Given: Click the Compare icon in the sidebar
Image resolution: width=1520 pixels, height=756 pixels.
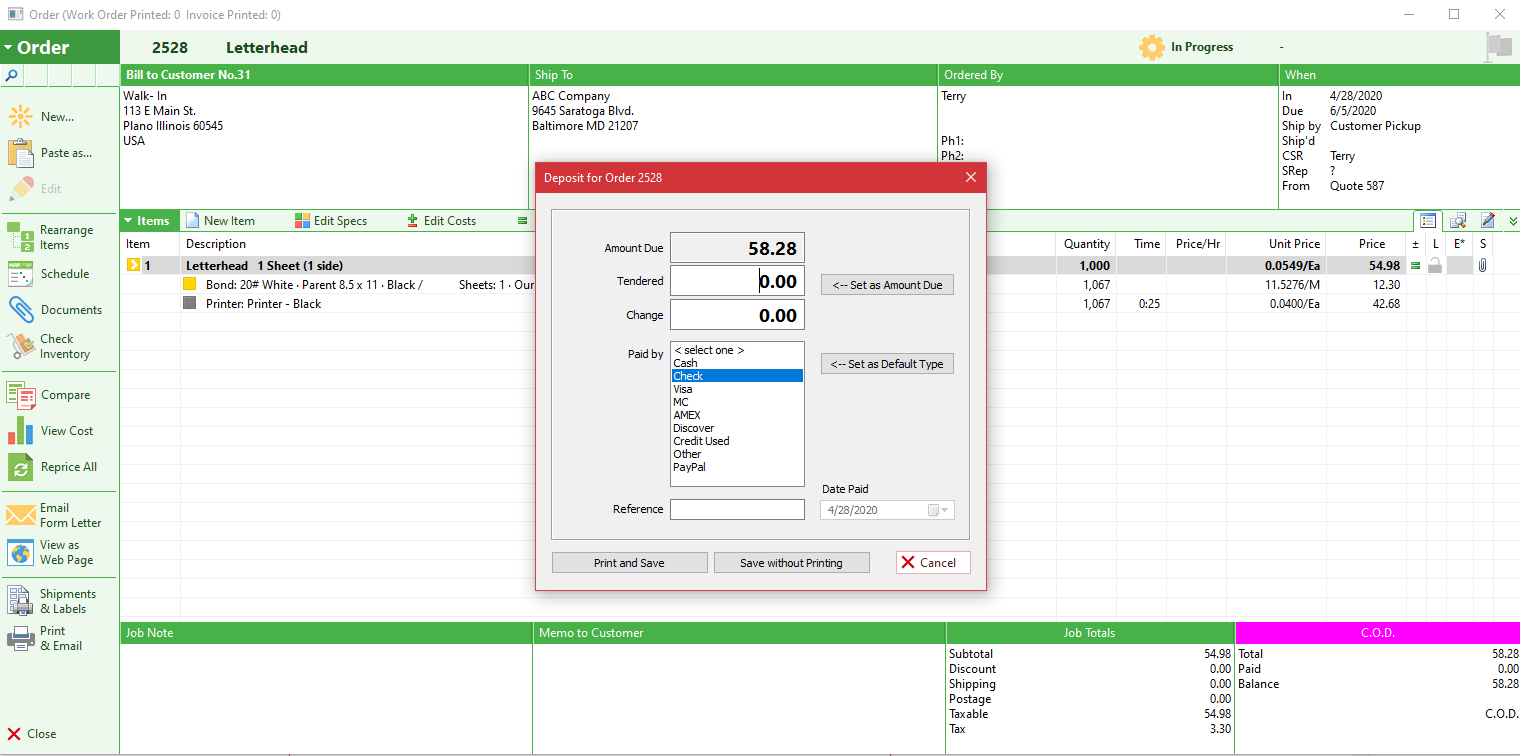Looking at the screenshot, I should click(20, 395).
